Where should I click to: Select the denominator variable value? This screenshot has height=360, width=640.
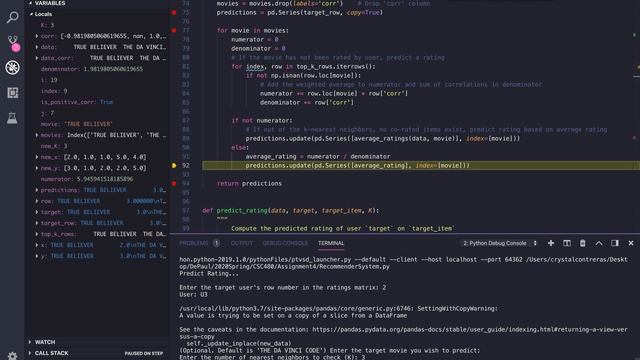(113, 69)
